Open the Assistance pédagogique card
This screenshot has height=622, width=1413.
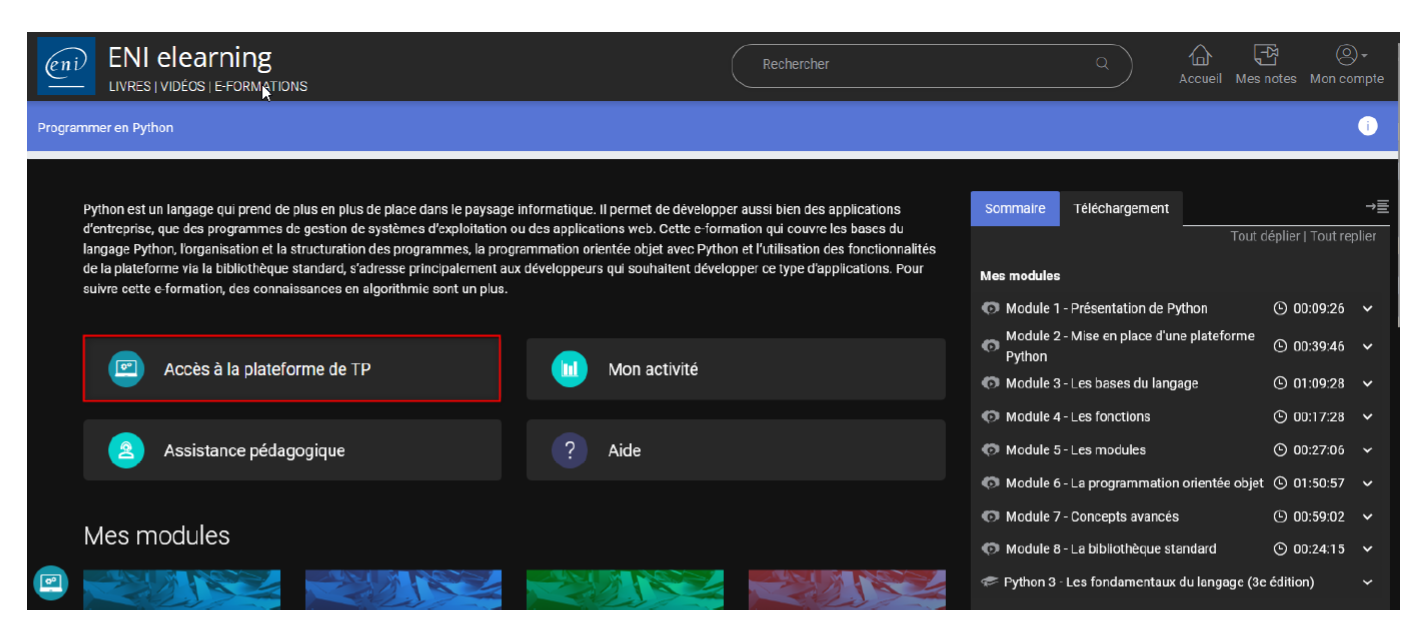(292, 450)
